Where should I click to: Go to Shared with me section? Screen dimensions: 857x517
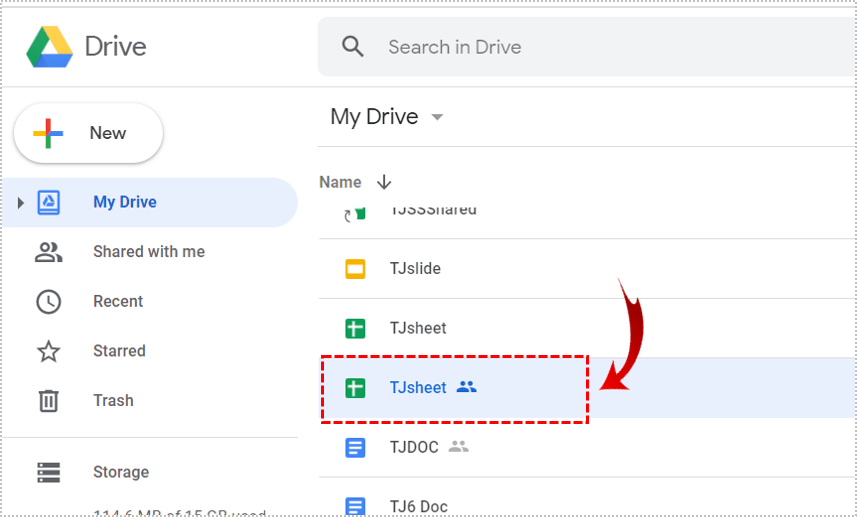coord(149,252)
